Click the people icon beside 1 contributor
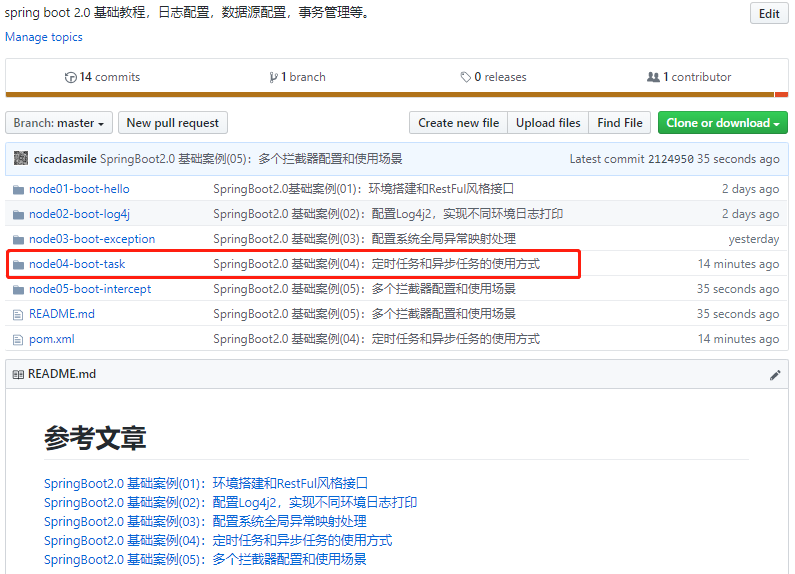 (x=653, y=77)
